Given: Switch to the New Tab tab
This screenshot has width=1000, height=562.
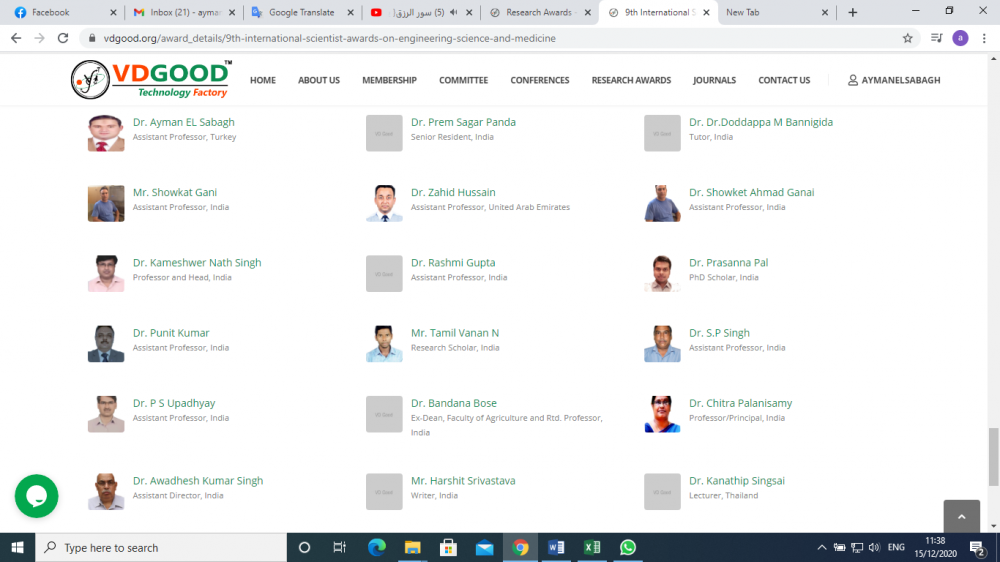Looking at the screenshot, I should 775,12.
